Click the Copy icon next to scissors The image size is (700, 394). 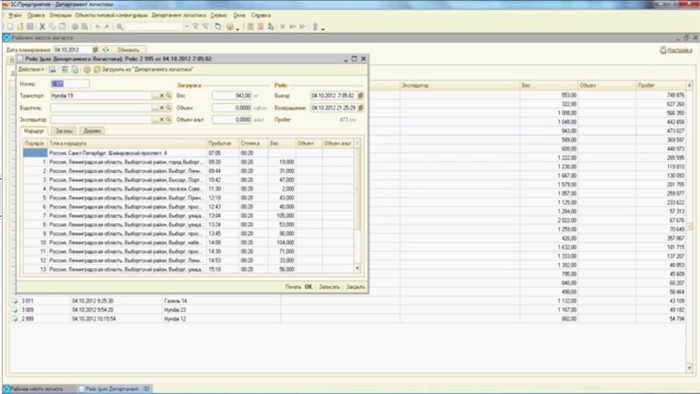pyautogui.click(x=52, y=27)
